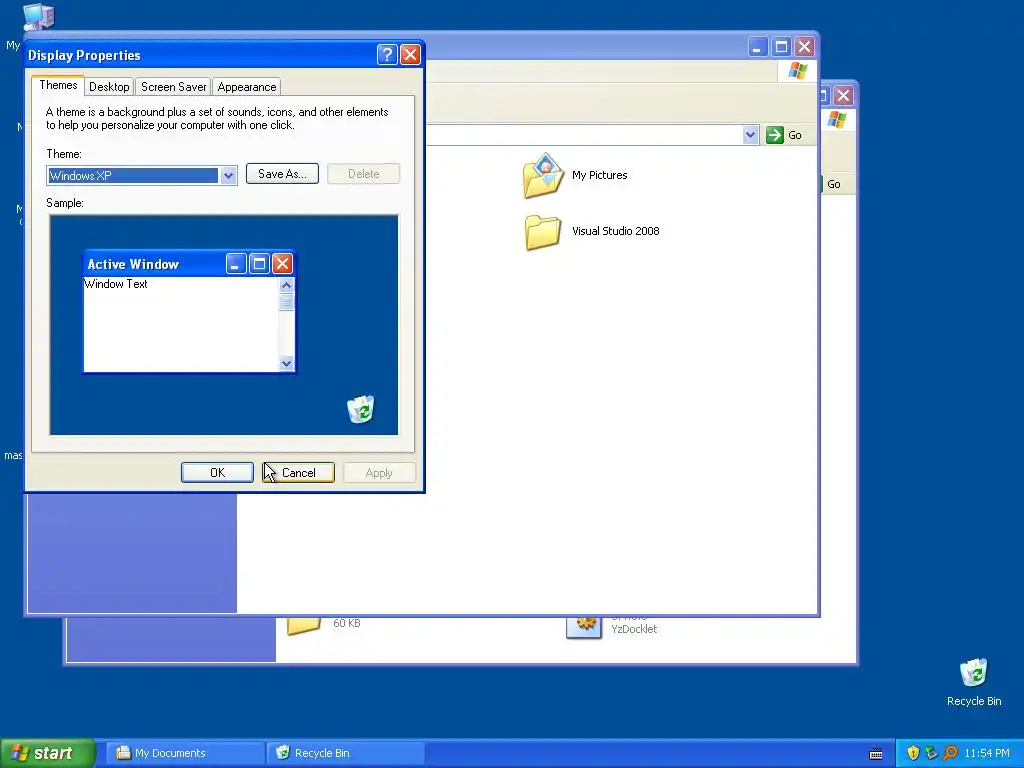The height and width of the screenshot is (768, 1024).
Task: Close the My Documents window
Action: tap(805, 46)
